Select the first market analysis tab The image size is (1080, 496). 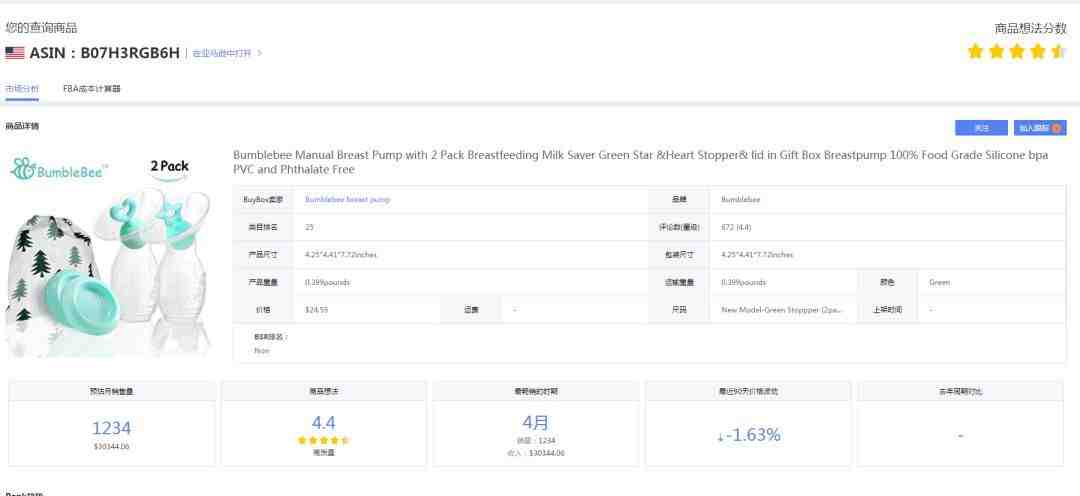coord(22,89)
